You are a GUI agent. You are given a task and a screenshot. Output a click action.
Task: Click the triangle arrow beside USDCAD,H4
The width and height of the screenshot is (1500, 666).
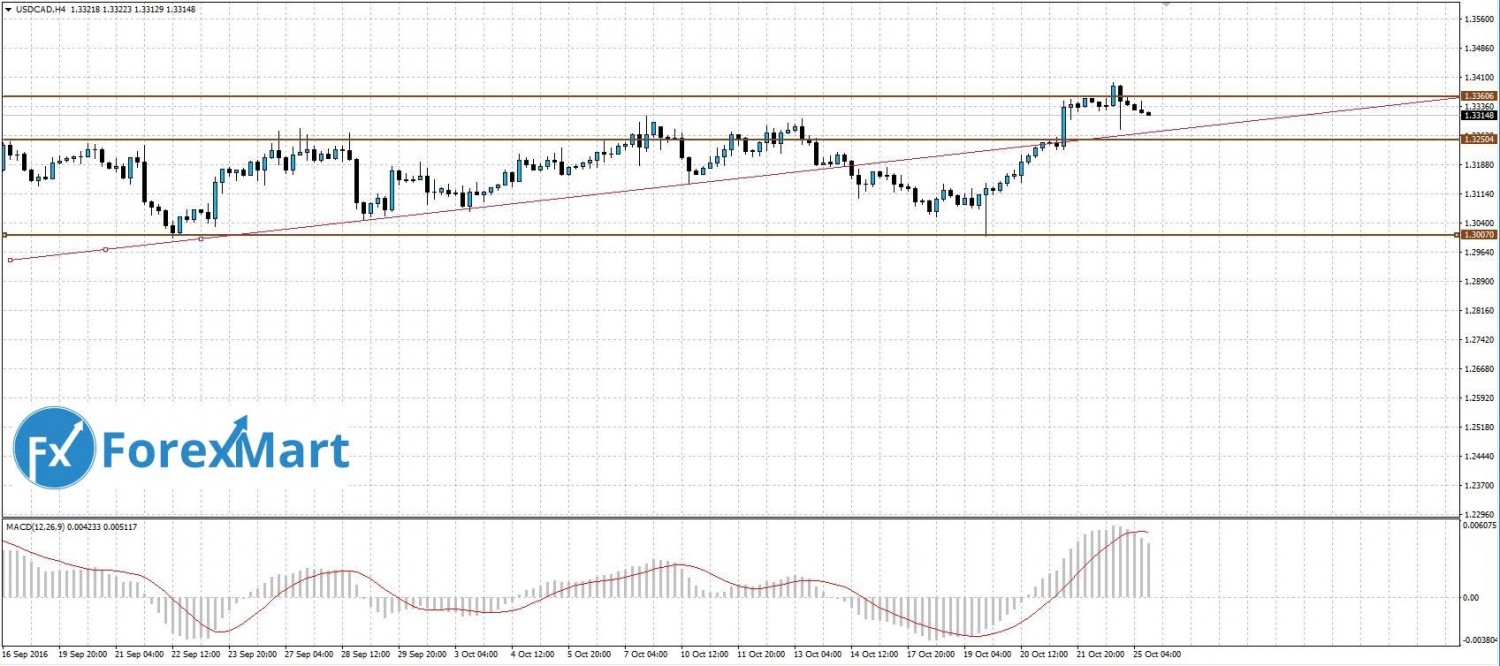pyautogui.click(x=8, y=10)
